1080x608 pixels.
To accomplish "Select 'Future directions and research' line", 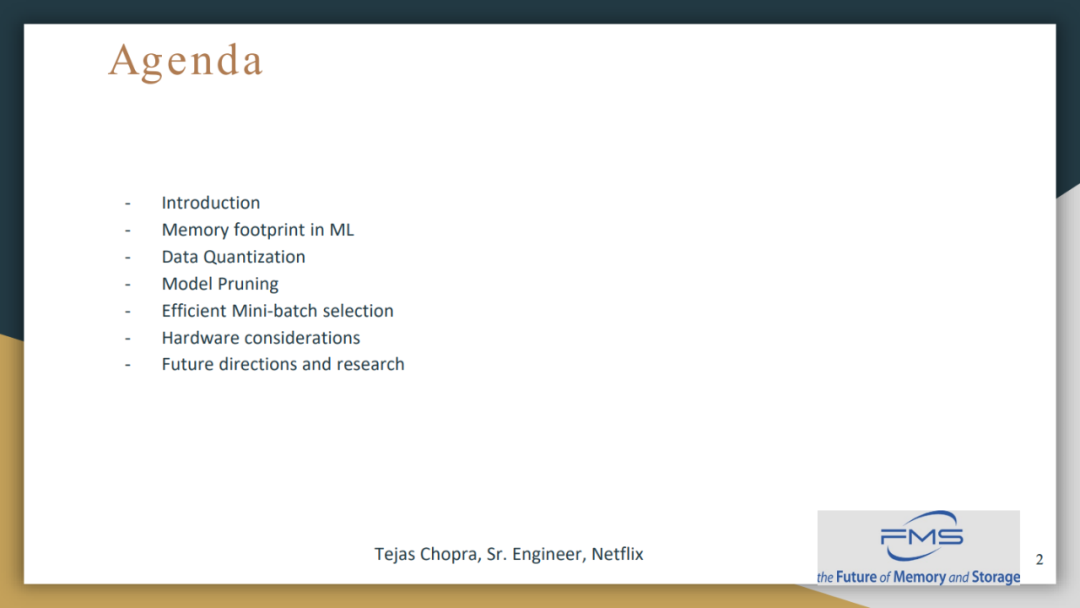I will pos(283,364).
